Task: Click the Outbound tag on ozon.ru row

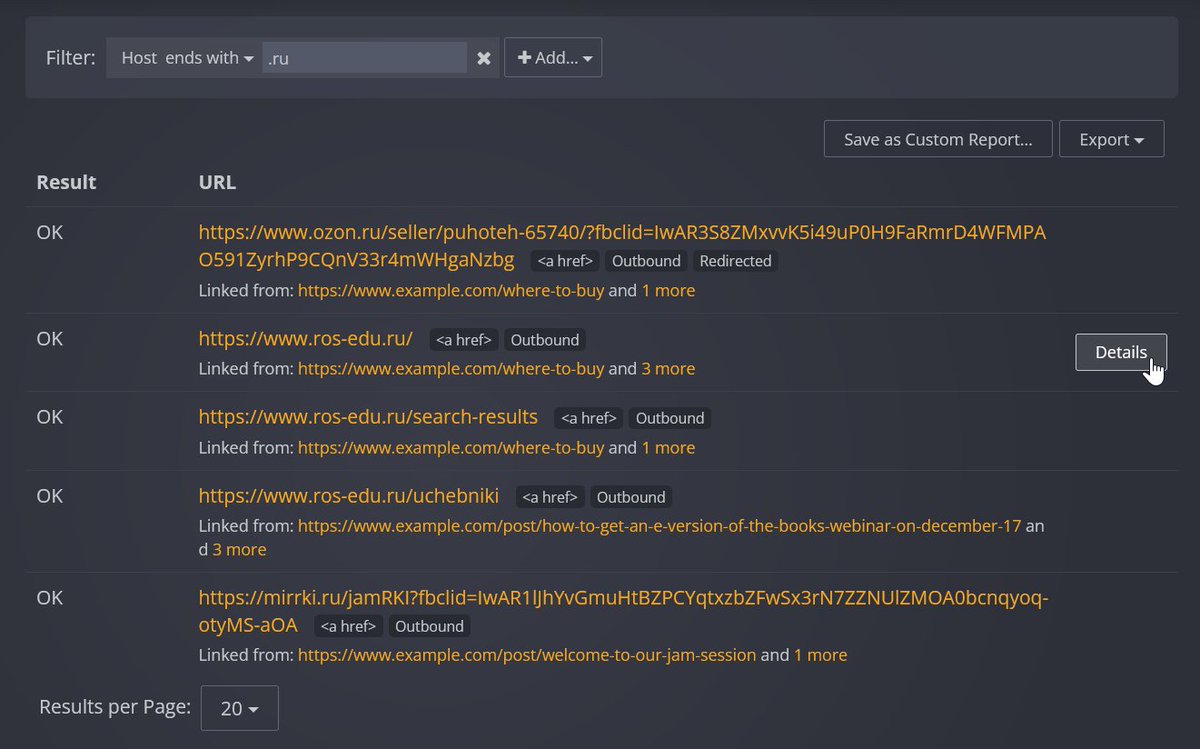Action: pyautogui.click(x=646, y=261)
